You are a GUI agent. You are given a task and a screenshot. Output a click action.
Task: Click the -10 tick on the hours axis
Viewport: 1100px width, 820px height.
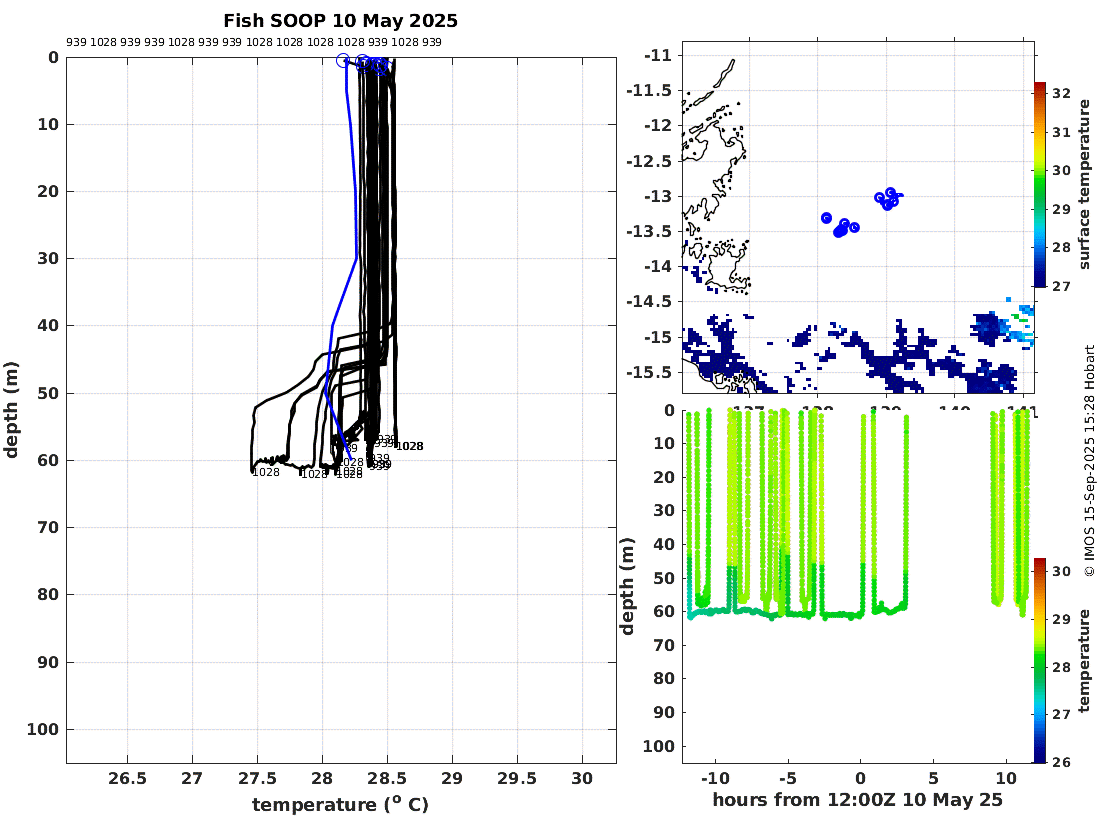coord(715,778)
